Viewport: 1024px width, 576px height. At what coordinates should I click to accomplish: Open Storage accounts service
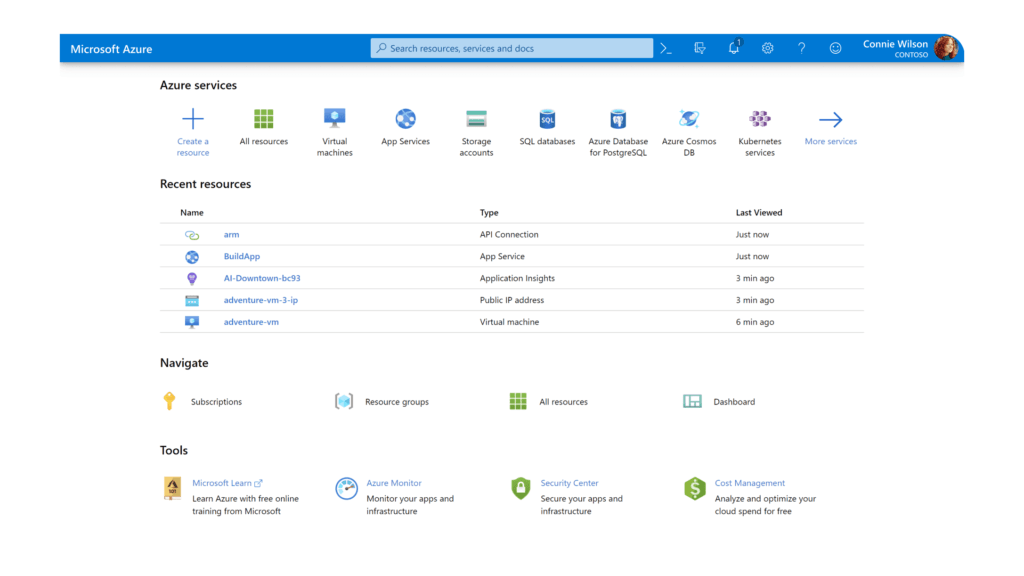pyautogui.click(x=476, y=119)
